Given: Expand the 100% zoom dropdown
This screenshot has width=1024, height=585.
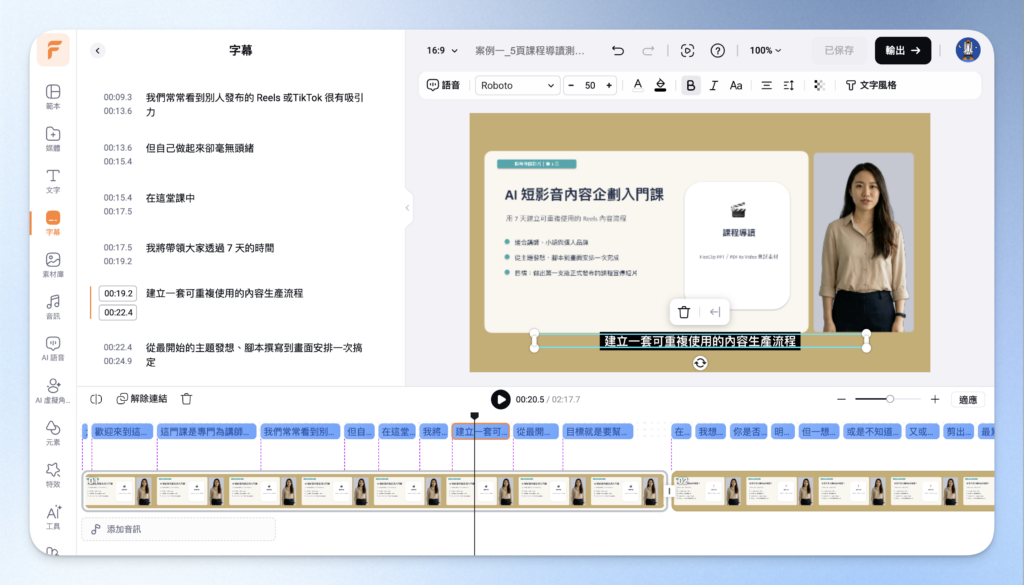Looking at the screenshot, I should [x=765, y=50].
